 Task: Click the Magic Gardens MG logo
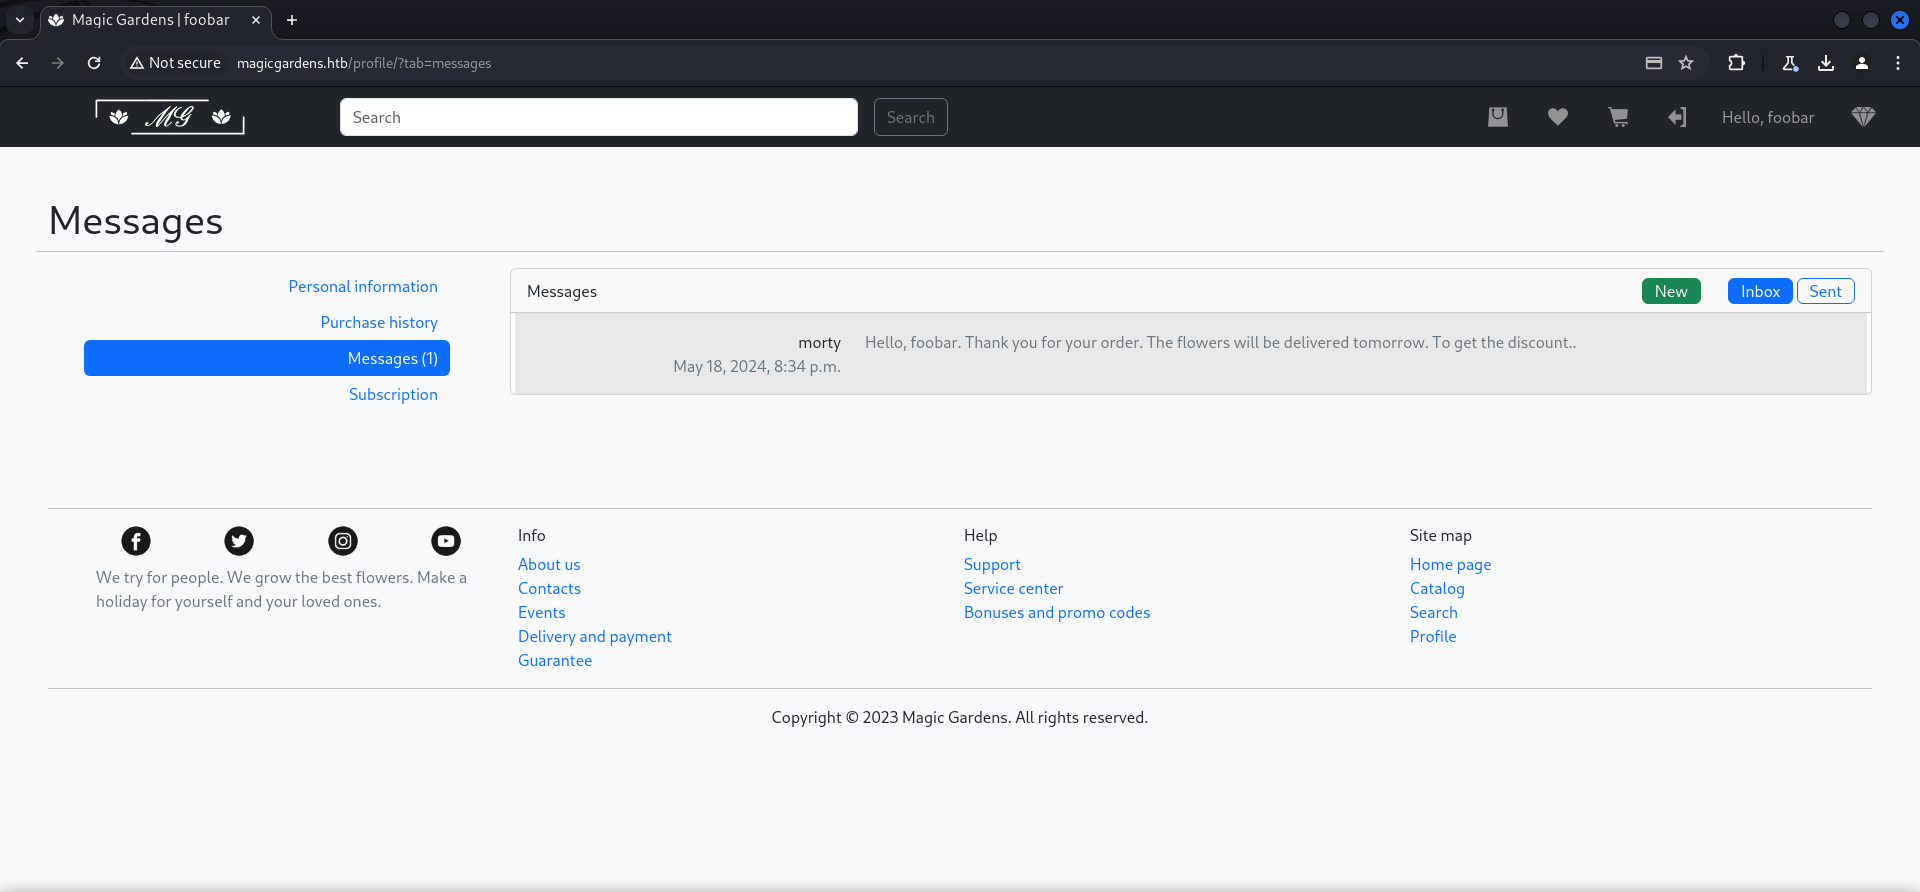pos(170,117)
